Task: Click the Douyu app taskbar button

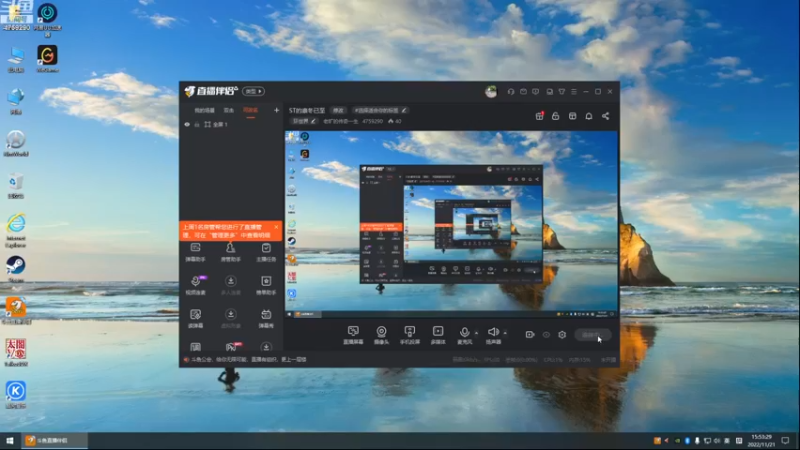Action: coord(54,440)
